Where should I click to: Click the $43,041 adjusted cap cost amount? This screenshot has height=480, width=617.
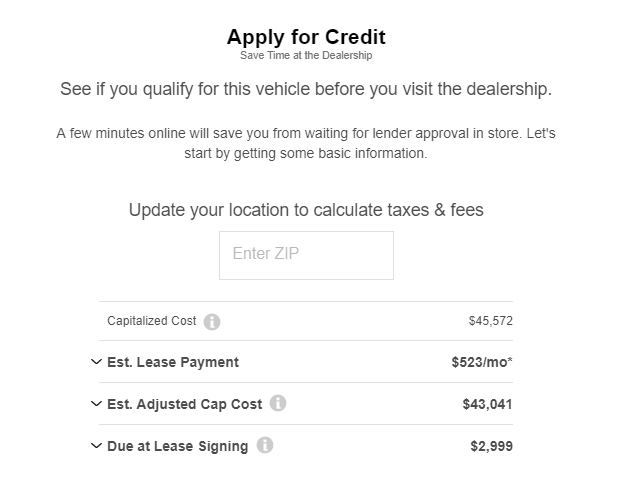(x=487, y=404)
